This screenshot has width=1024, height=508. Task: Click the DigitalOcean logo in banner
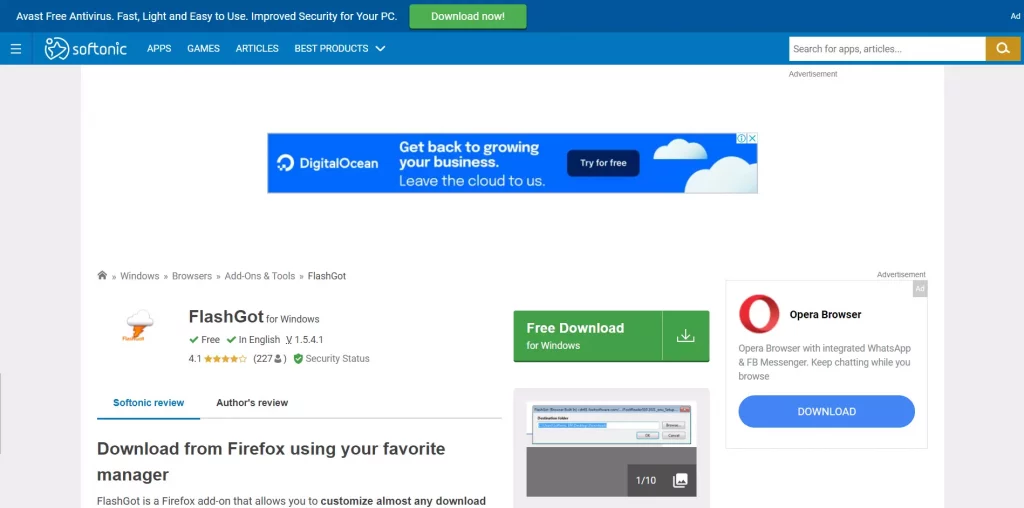pyautogui.click(x=327, y=163)
